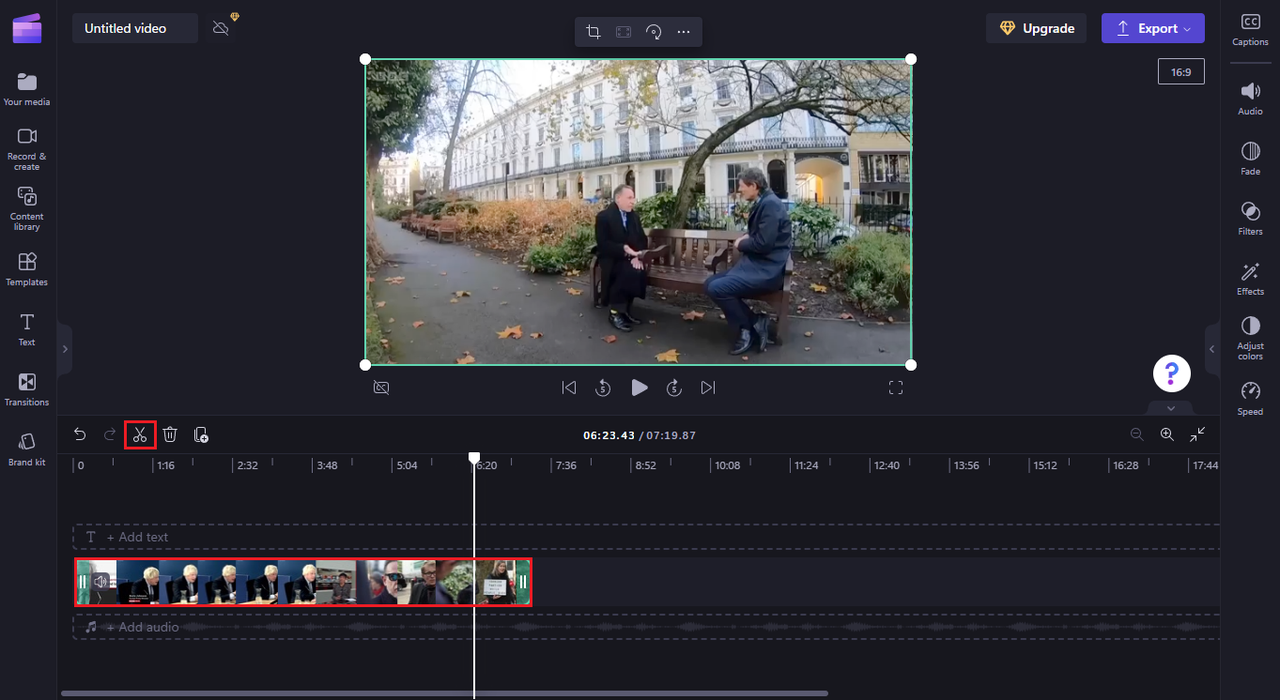1280x700 pixels.
Task: Collapse the left sidebar panel arrow
Action: click(x=65, y=349)
